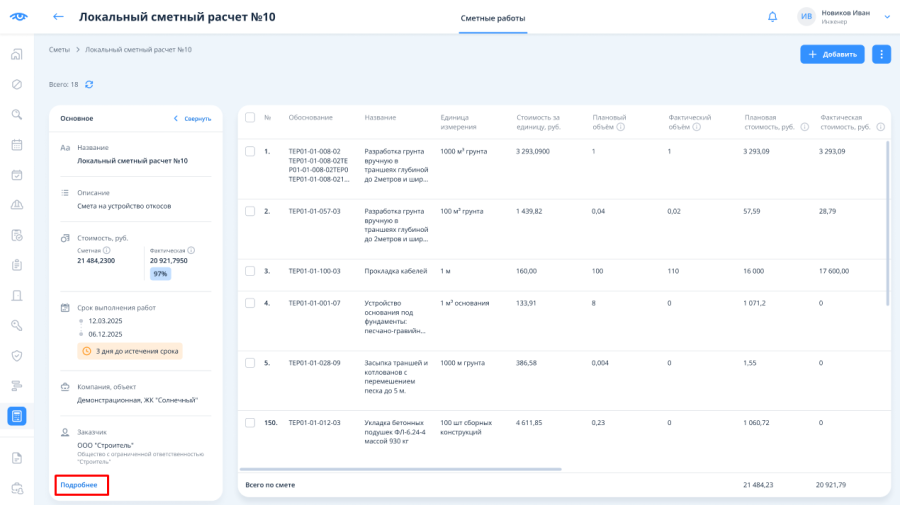Open the Сметные работы tab
The image size is (900, 505).
click(x=492, y=18)
